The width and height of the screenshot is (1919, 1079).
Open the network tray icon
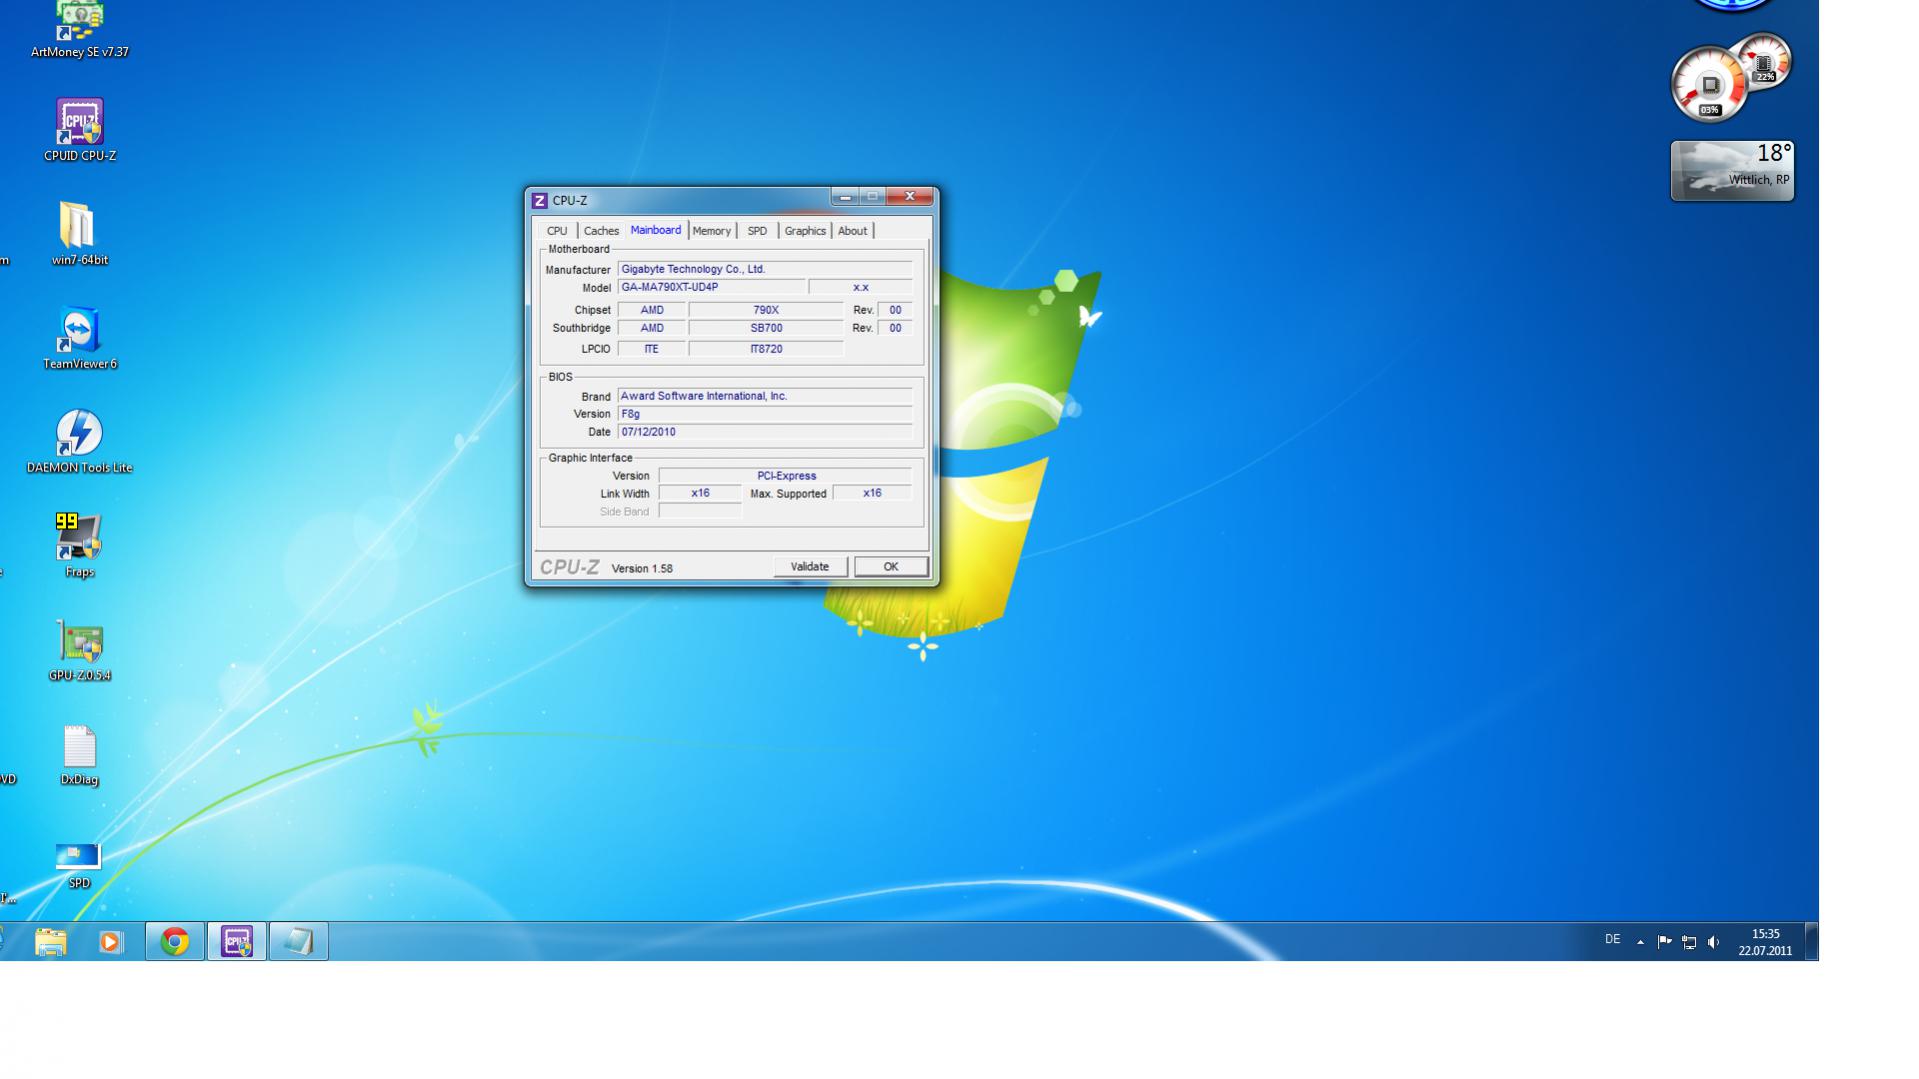click(x=1689, y=942)
